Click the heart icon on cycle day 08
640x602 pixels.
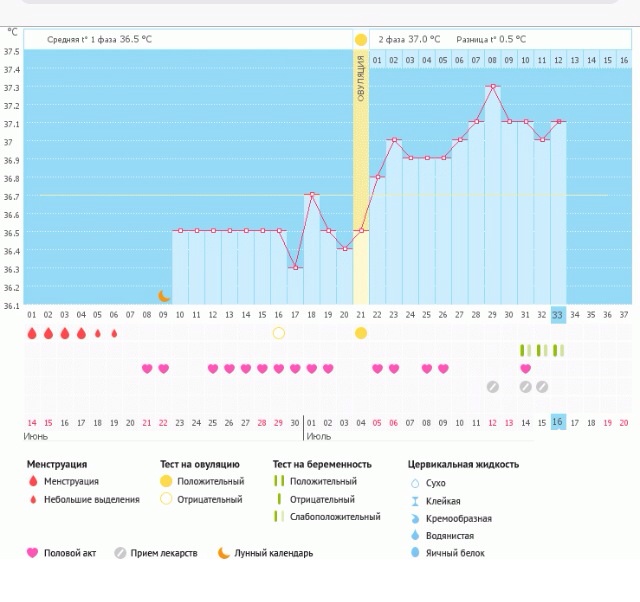[x=147, y=369]
